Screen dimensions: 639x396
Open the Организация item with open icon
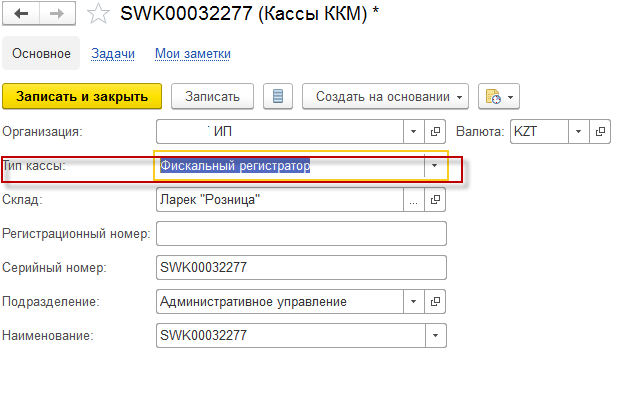pos(435,132)
